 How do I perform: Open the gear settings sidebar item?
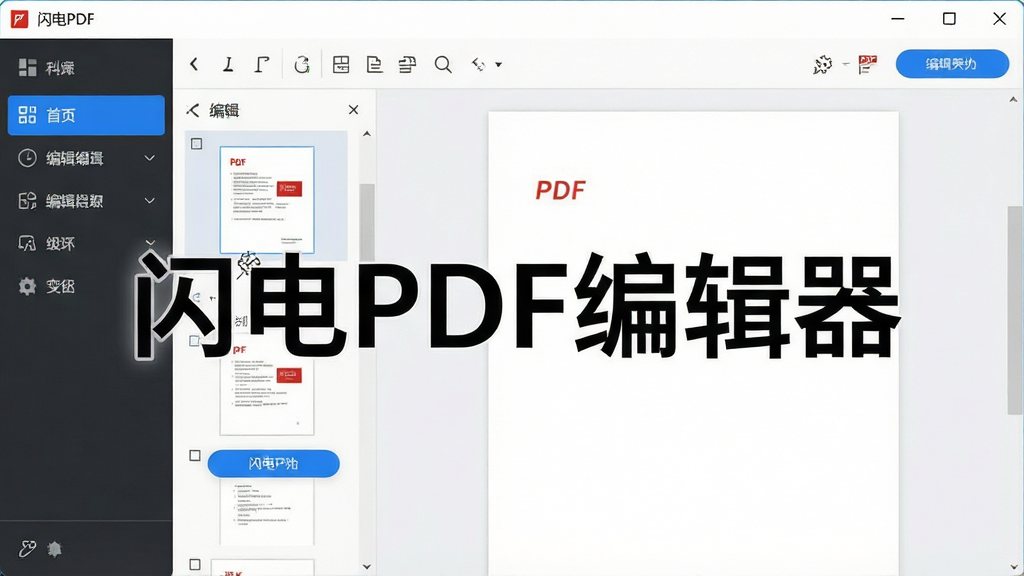tap(47, 286)
